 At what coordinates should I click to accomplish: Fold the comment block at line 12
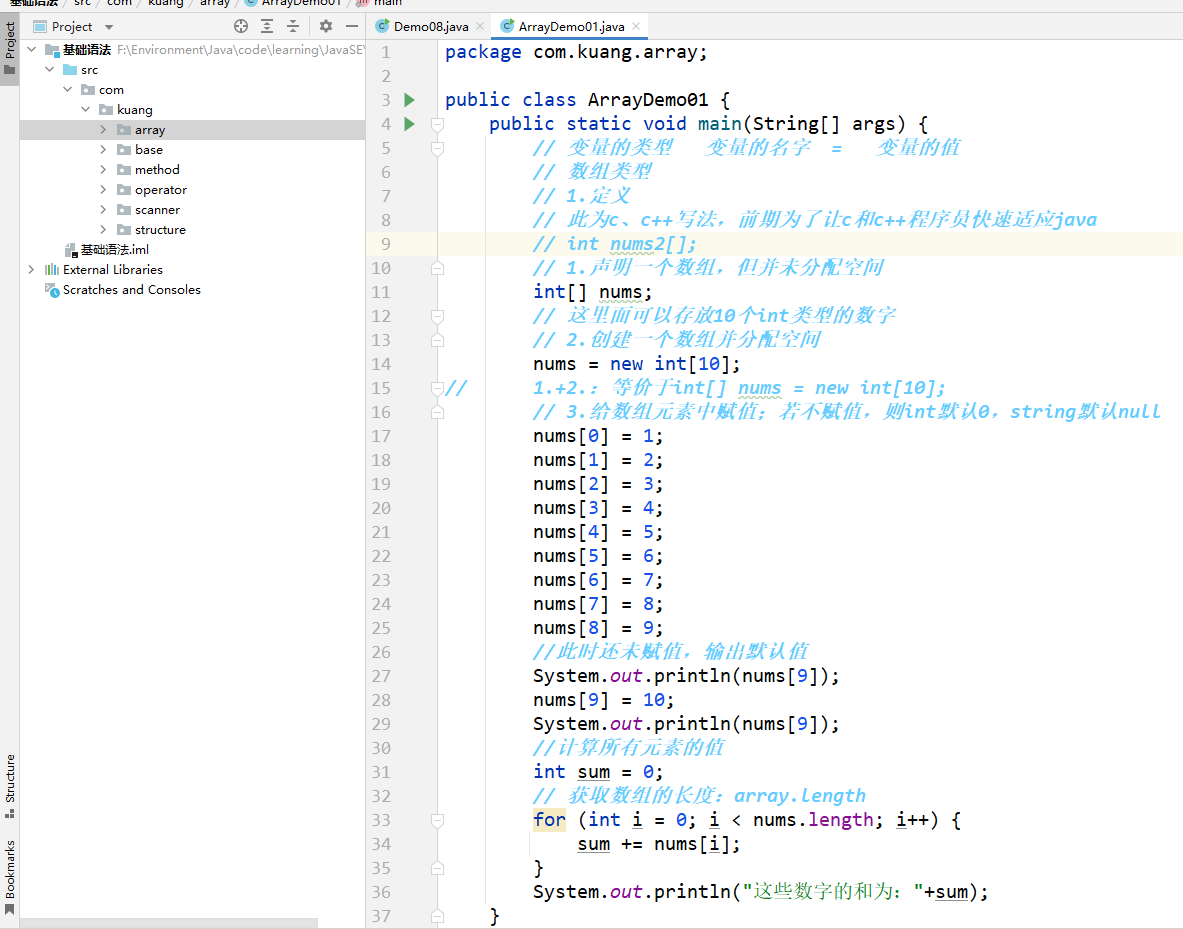pyautogui.click(x=437, y=315)
